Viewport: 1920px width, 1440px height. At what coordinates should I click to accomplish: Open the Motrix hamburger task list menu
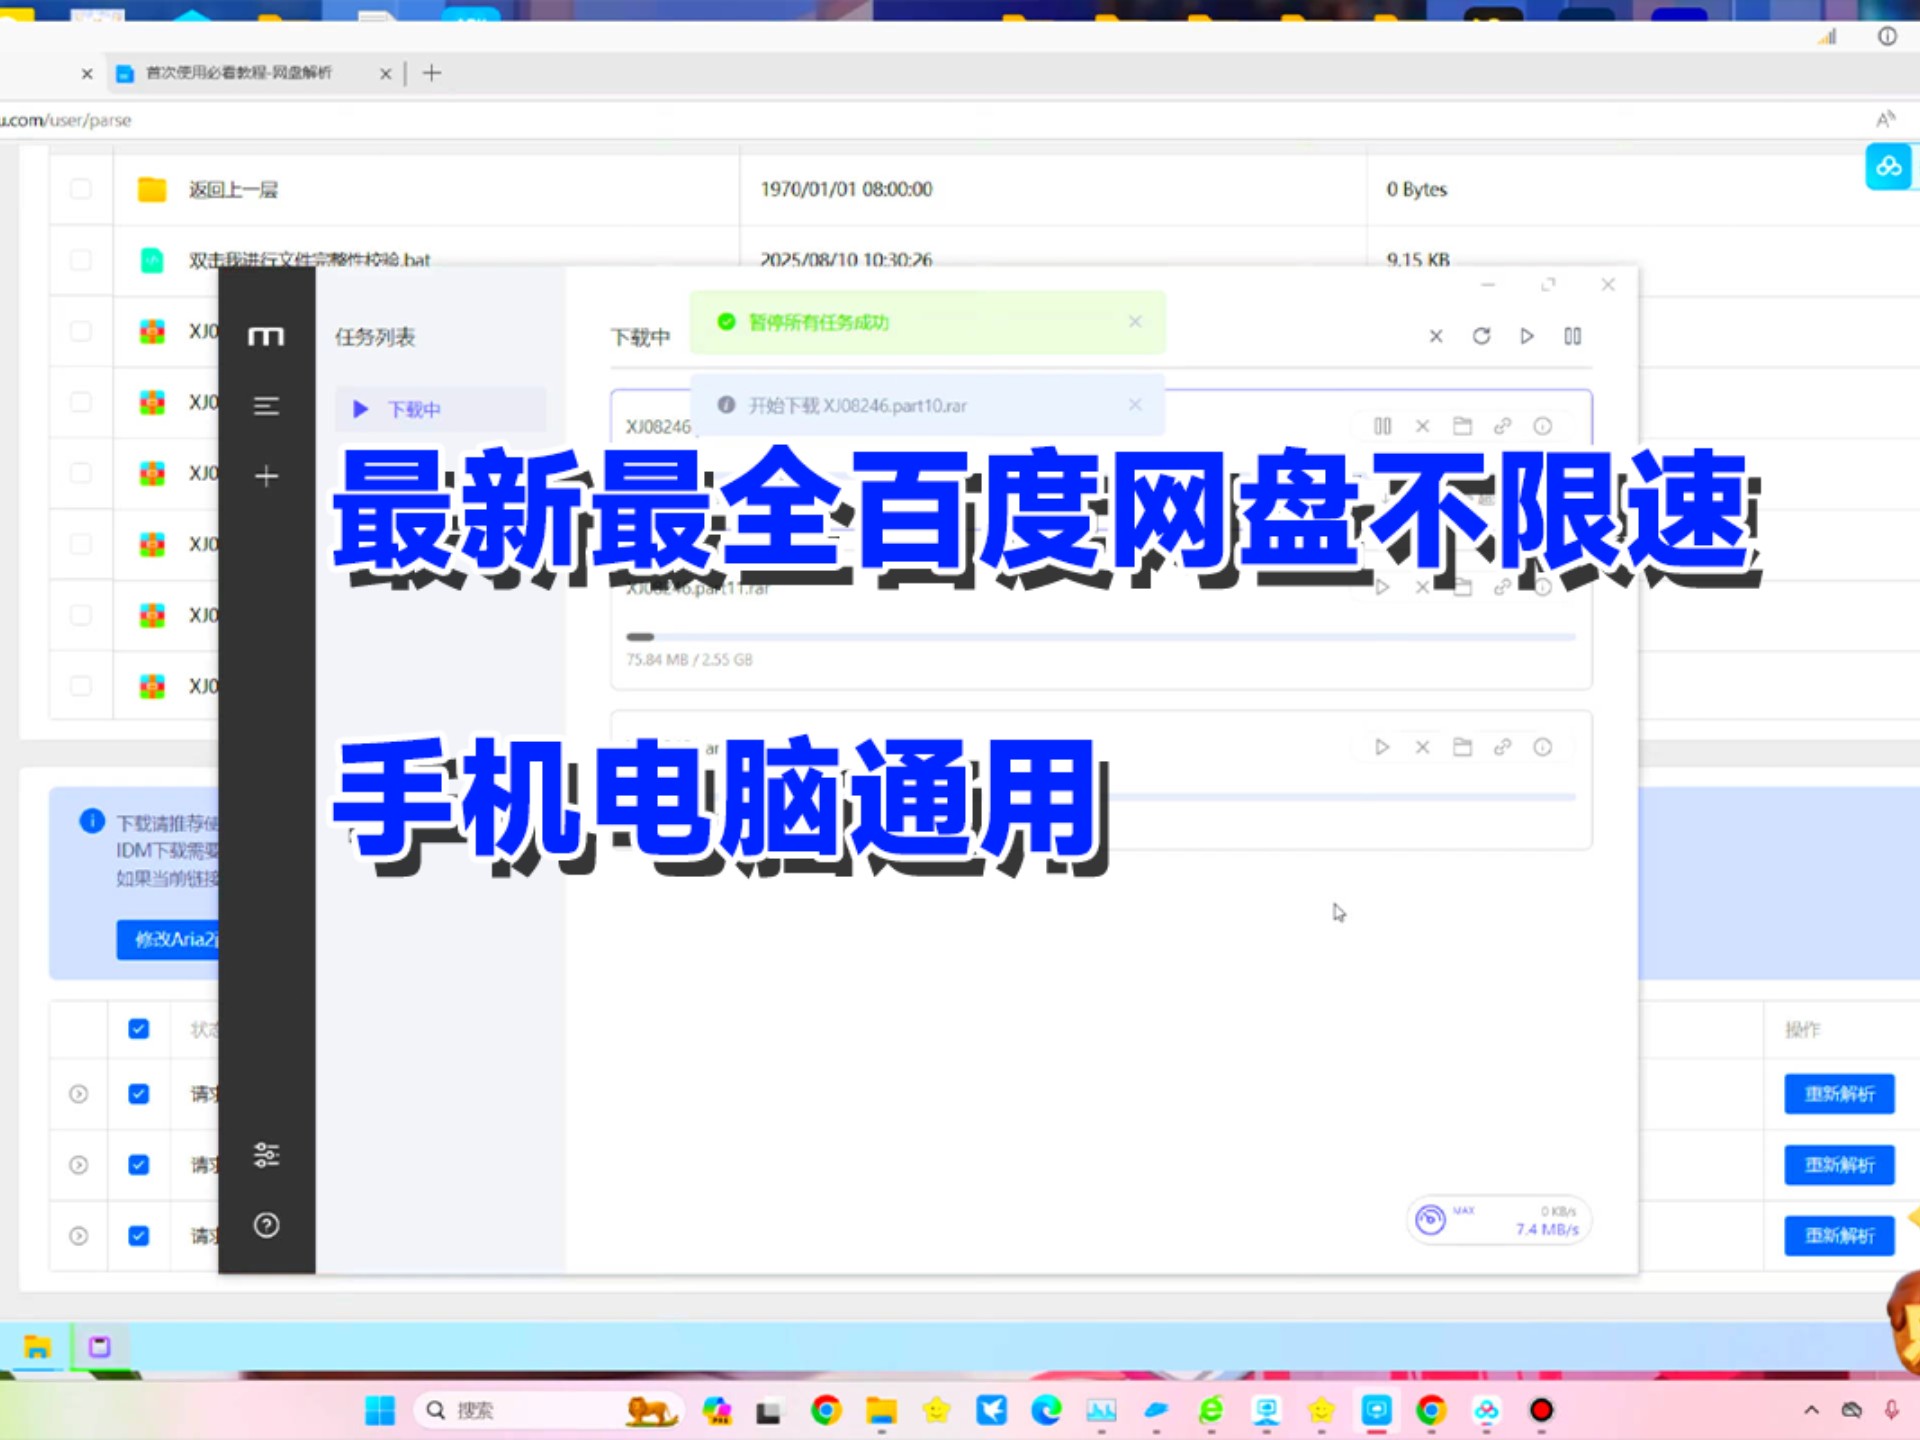point(266,406)
